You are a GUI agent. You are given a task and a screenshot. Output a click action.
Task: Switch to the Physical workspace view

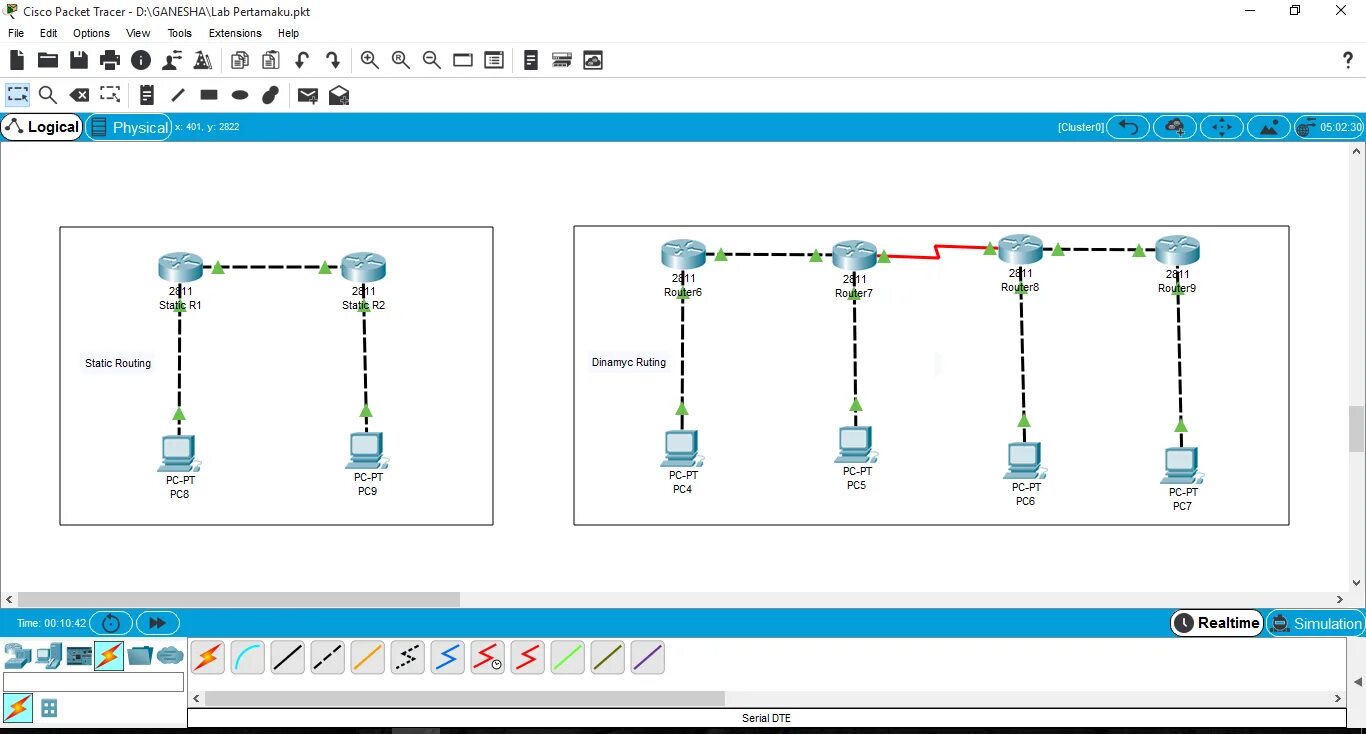(129, 127)
